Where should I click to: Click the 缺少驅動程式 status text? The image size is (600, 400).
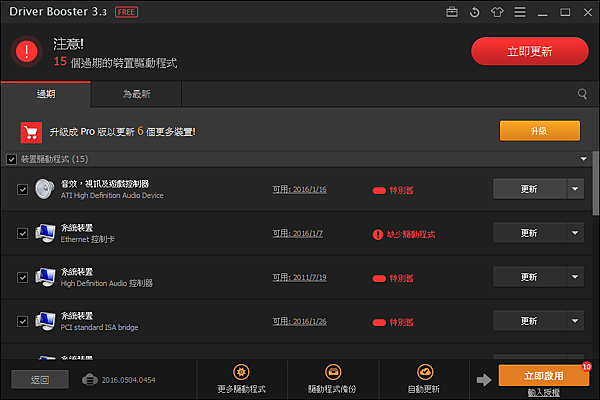click(x=411, y=234)
